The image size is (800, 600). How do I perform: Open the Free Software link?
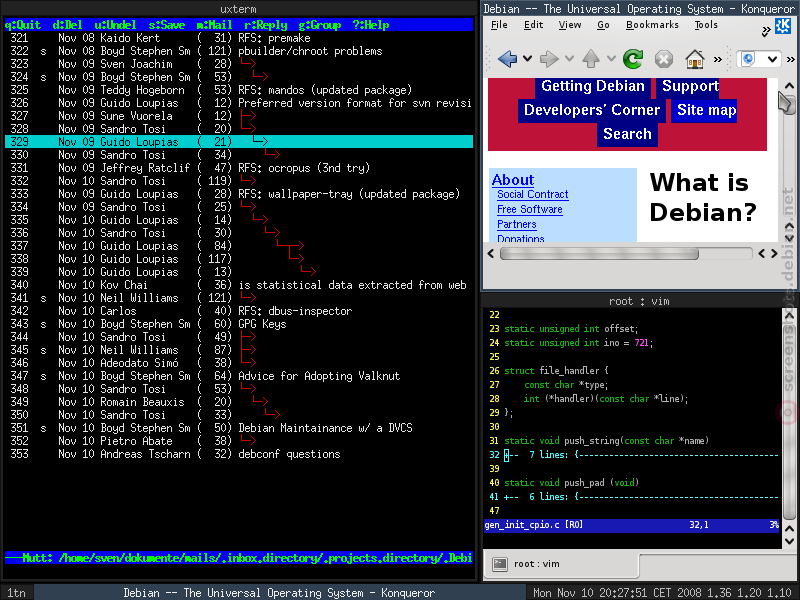tap(530, 209)
